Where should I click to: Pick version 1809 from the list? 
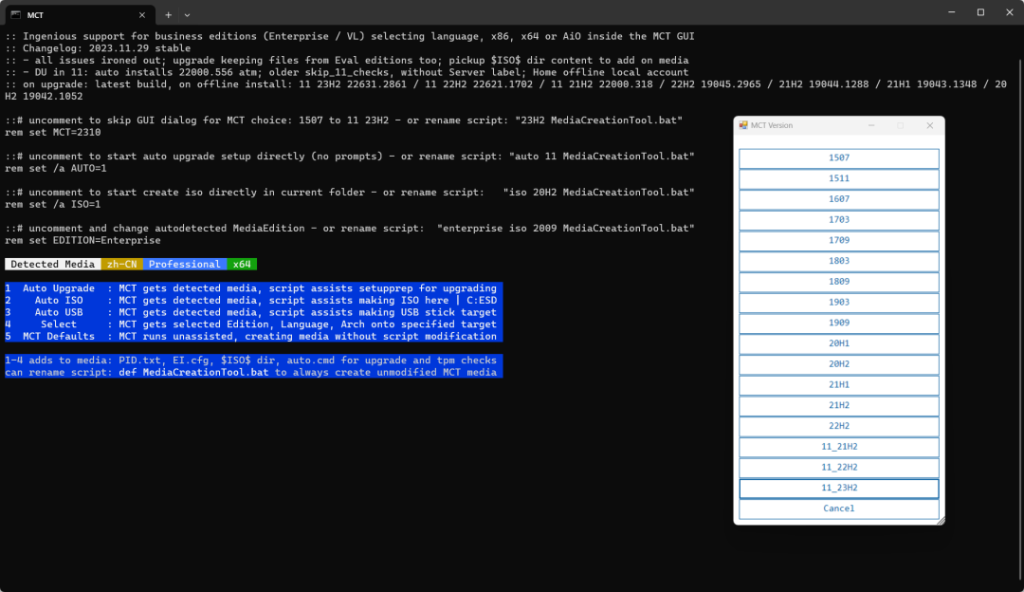839,282
